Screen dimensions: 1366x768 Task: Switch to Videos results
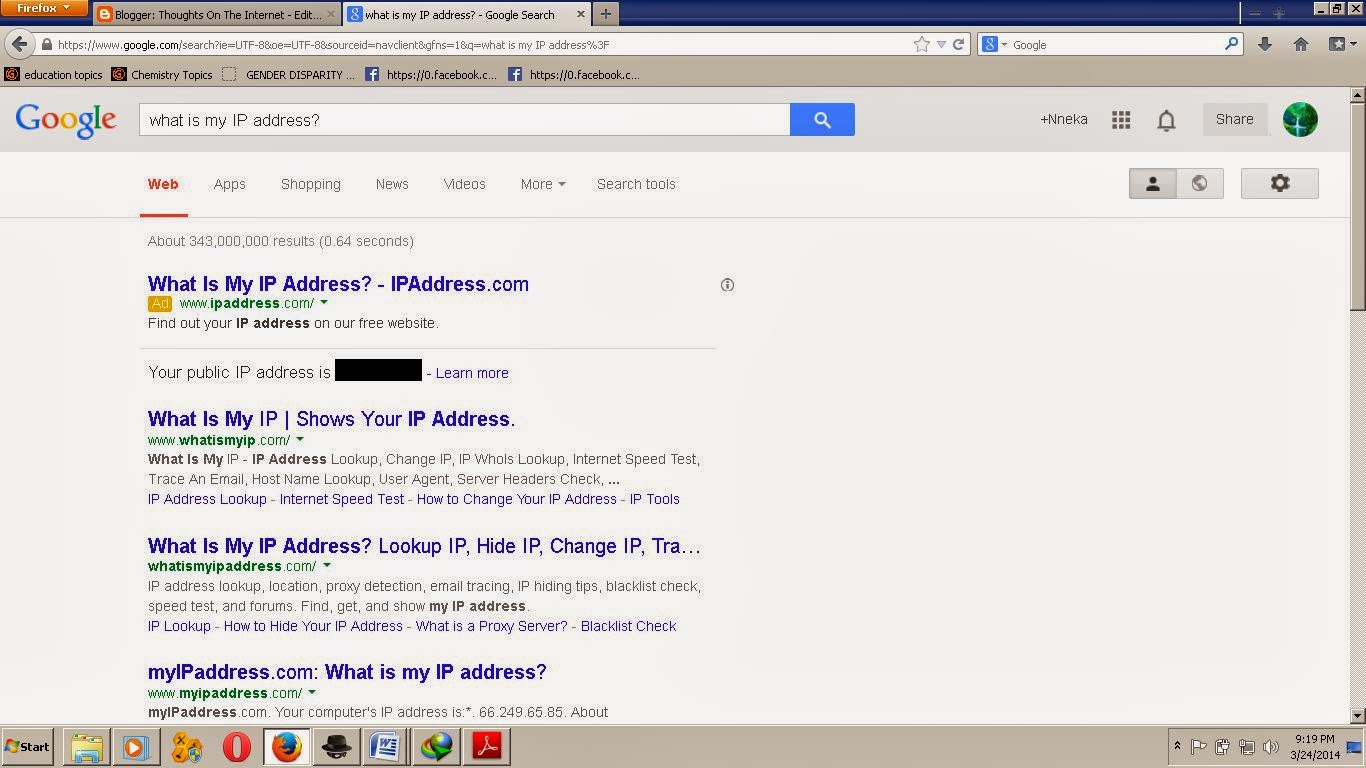464,184
